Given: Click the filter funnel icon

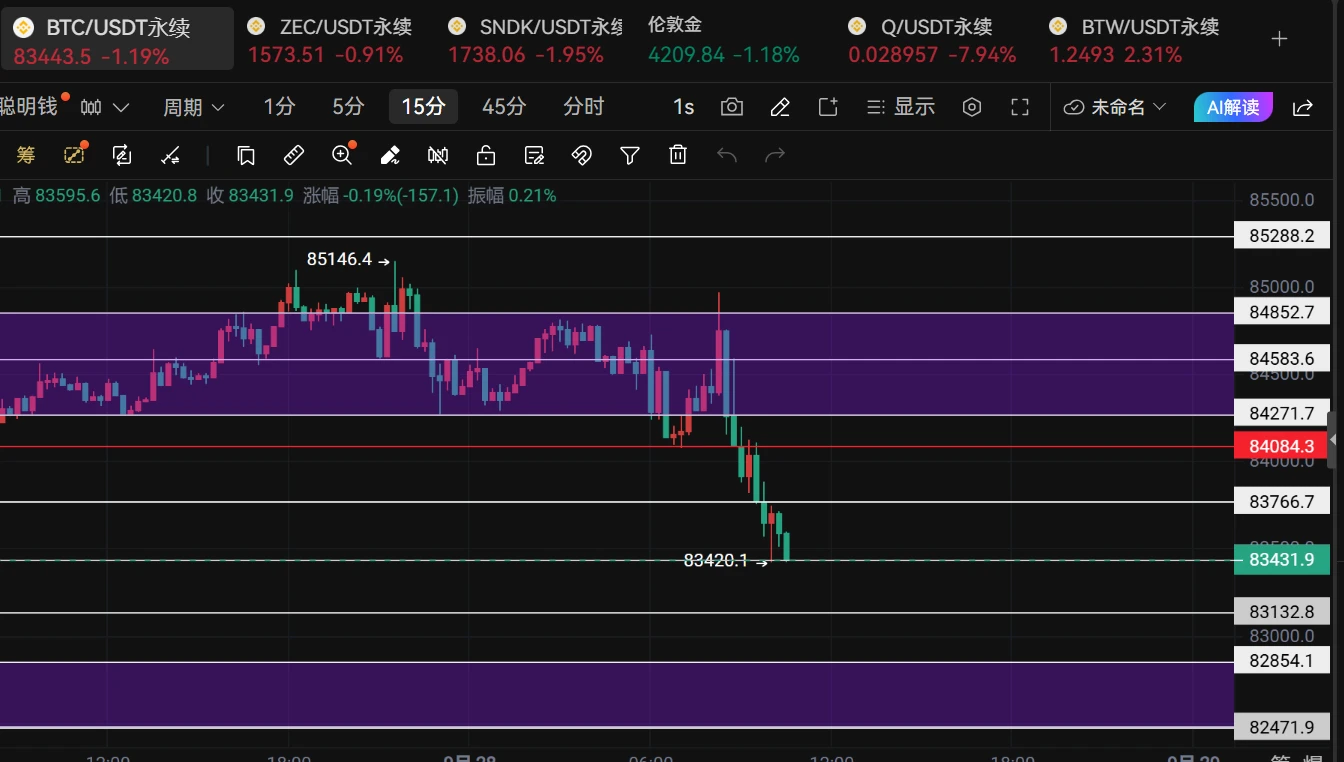Looking at the screenshot, I should pos(630,155).
